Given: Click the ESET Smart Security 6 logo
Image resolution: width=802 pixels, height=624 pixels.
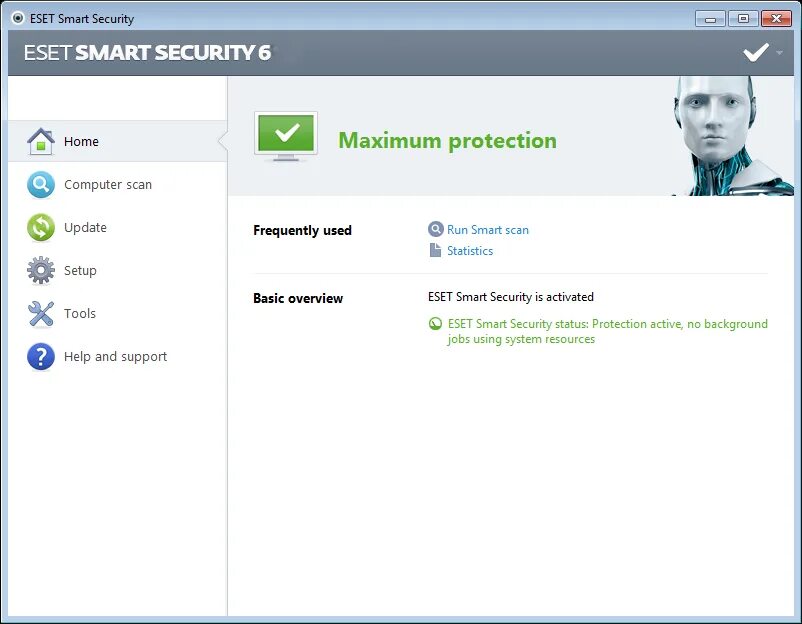Looking at the screenshot, I should tap(147, 53).
